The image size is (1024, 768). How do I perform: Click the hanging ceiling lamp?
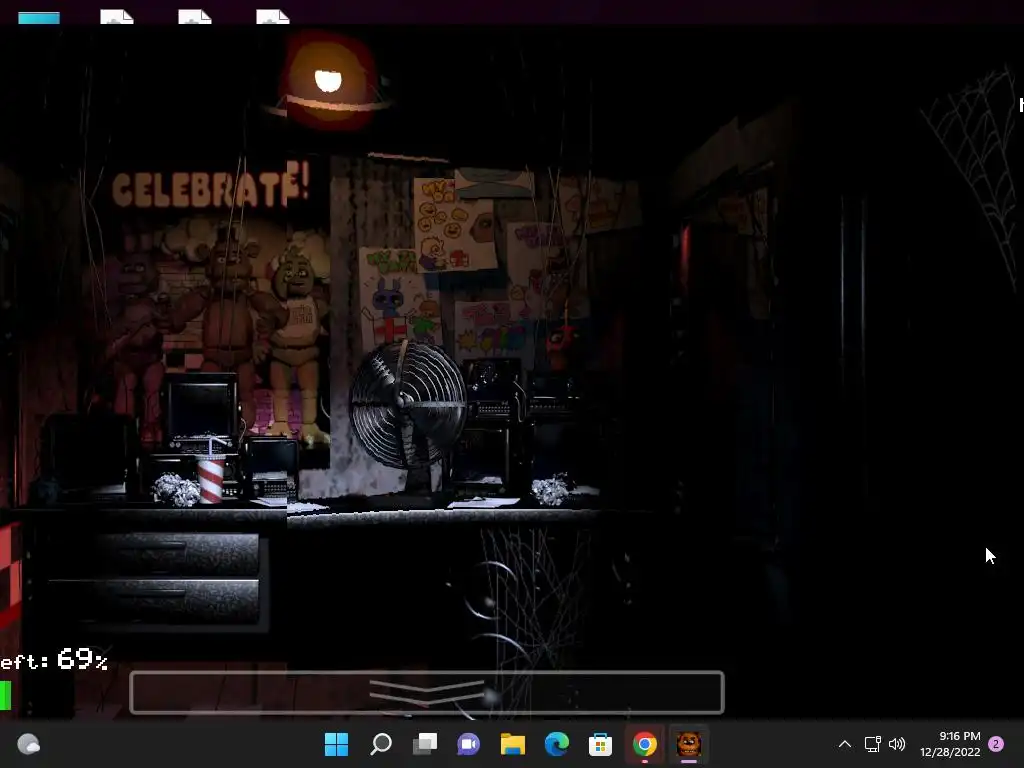pyautogui.click(x=329, y=81)
